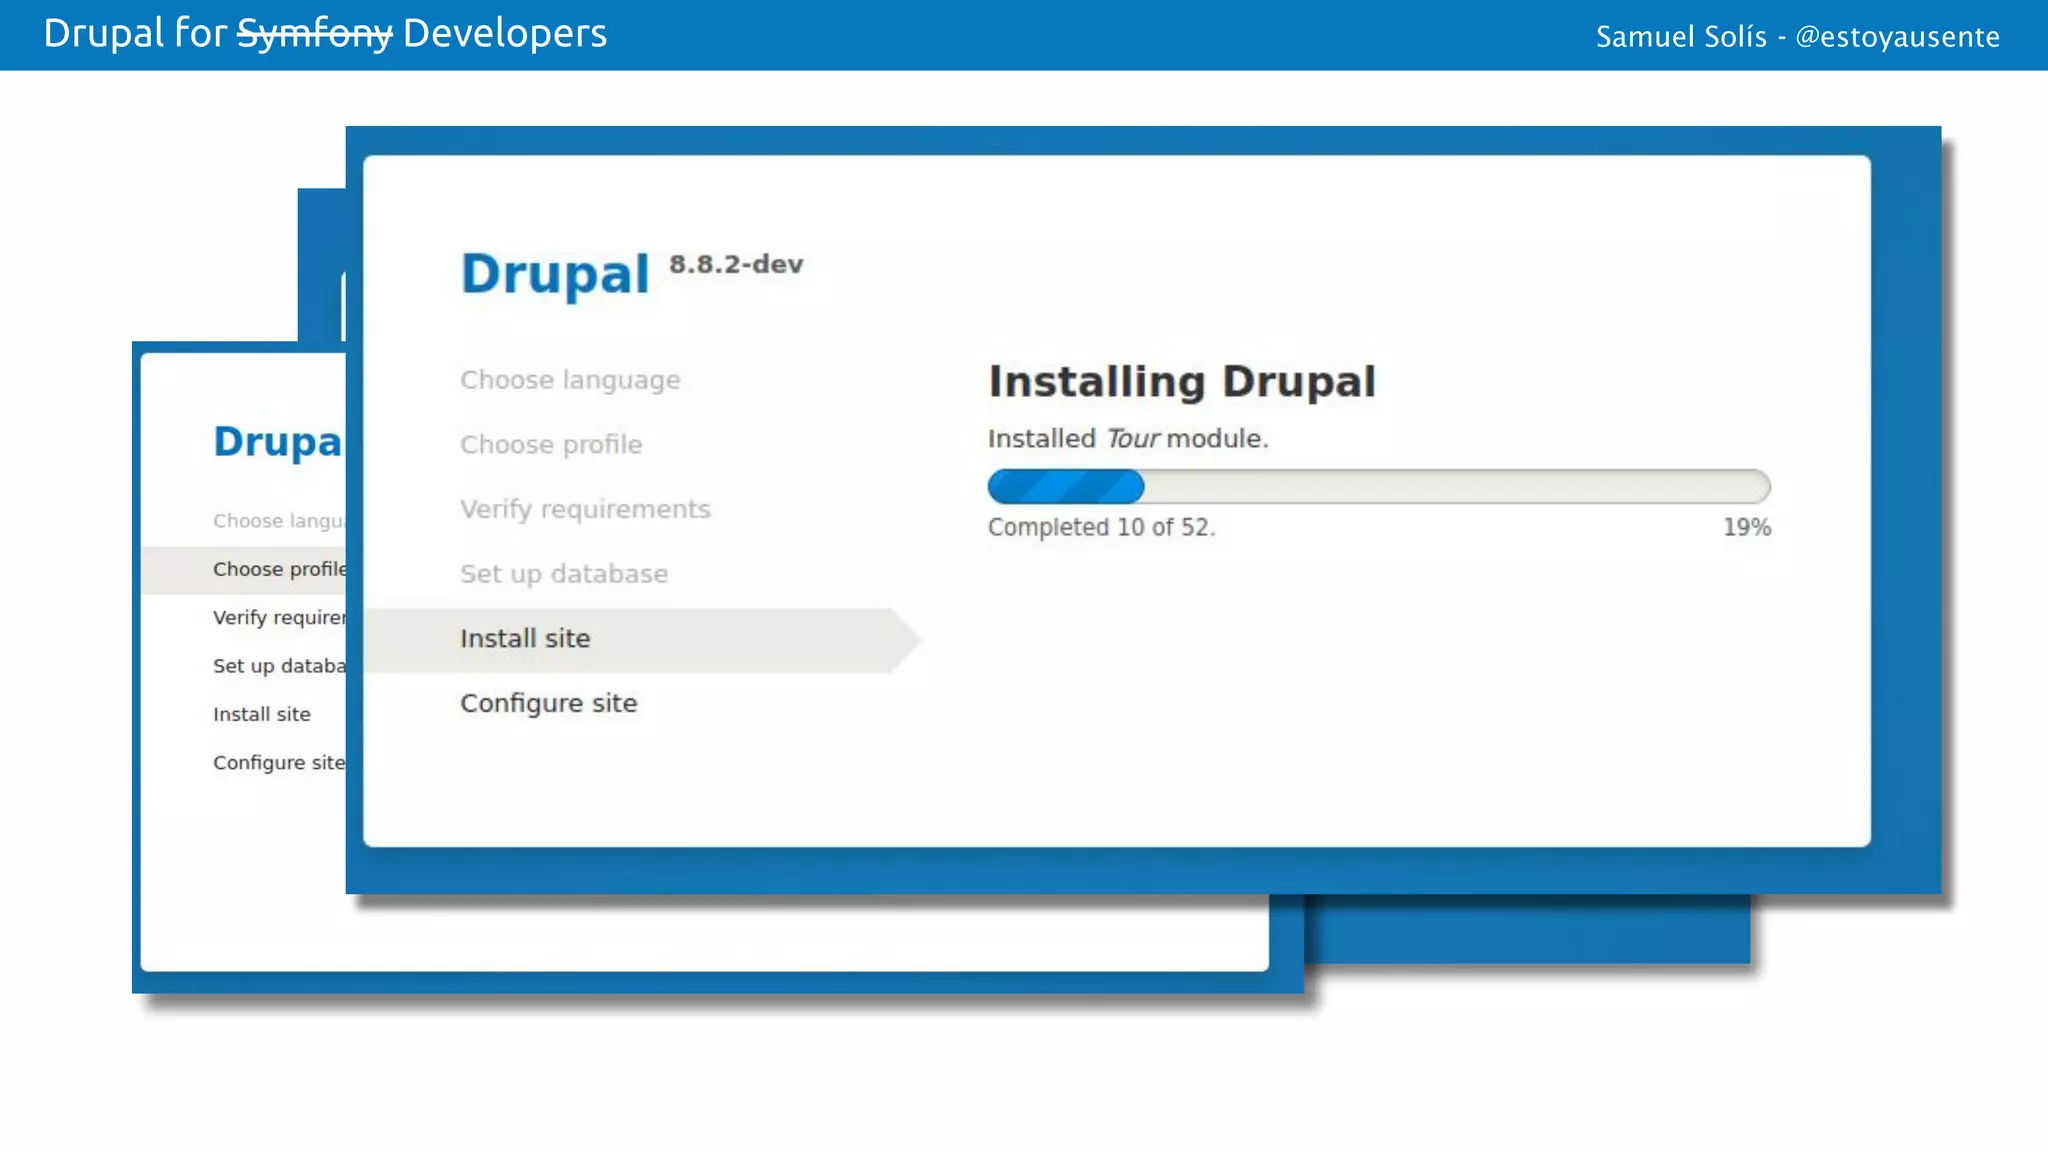Select highlighted 'Choose profile' in back window

(x=244, y=570)
